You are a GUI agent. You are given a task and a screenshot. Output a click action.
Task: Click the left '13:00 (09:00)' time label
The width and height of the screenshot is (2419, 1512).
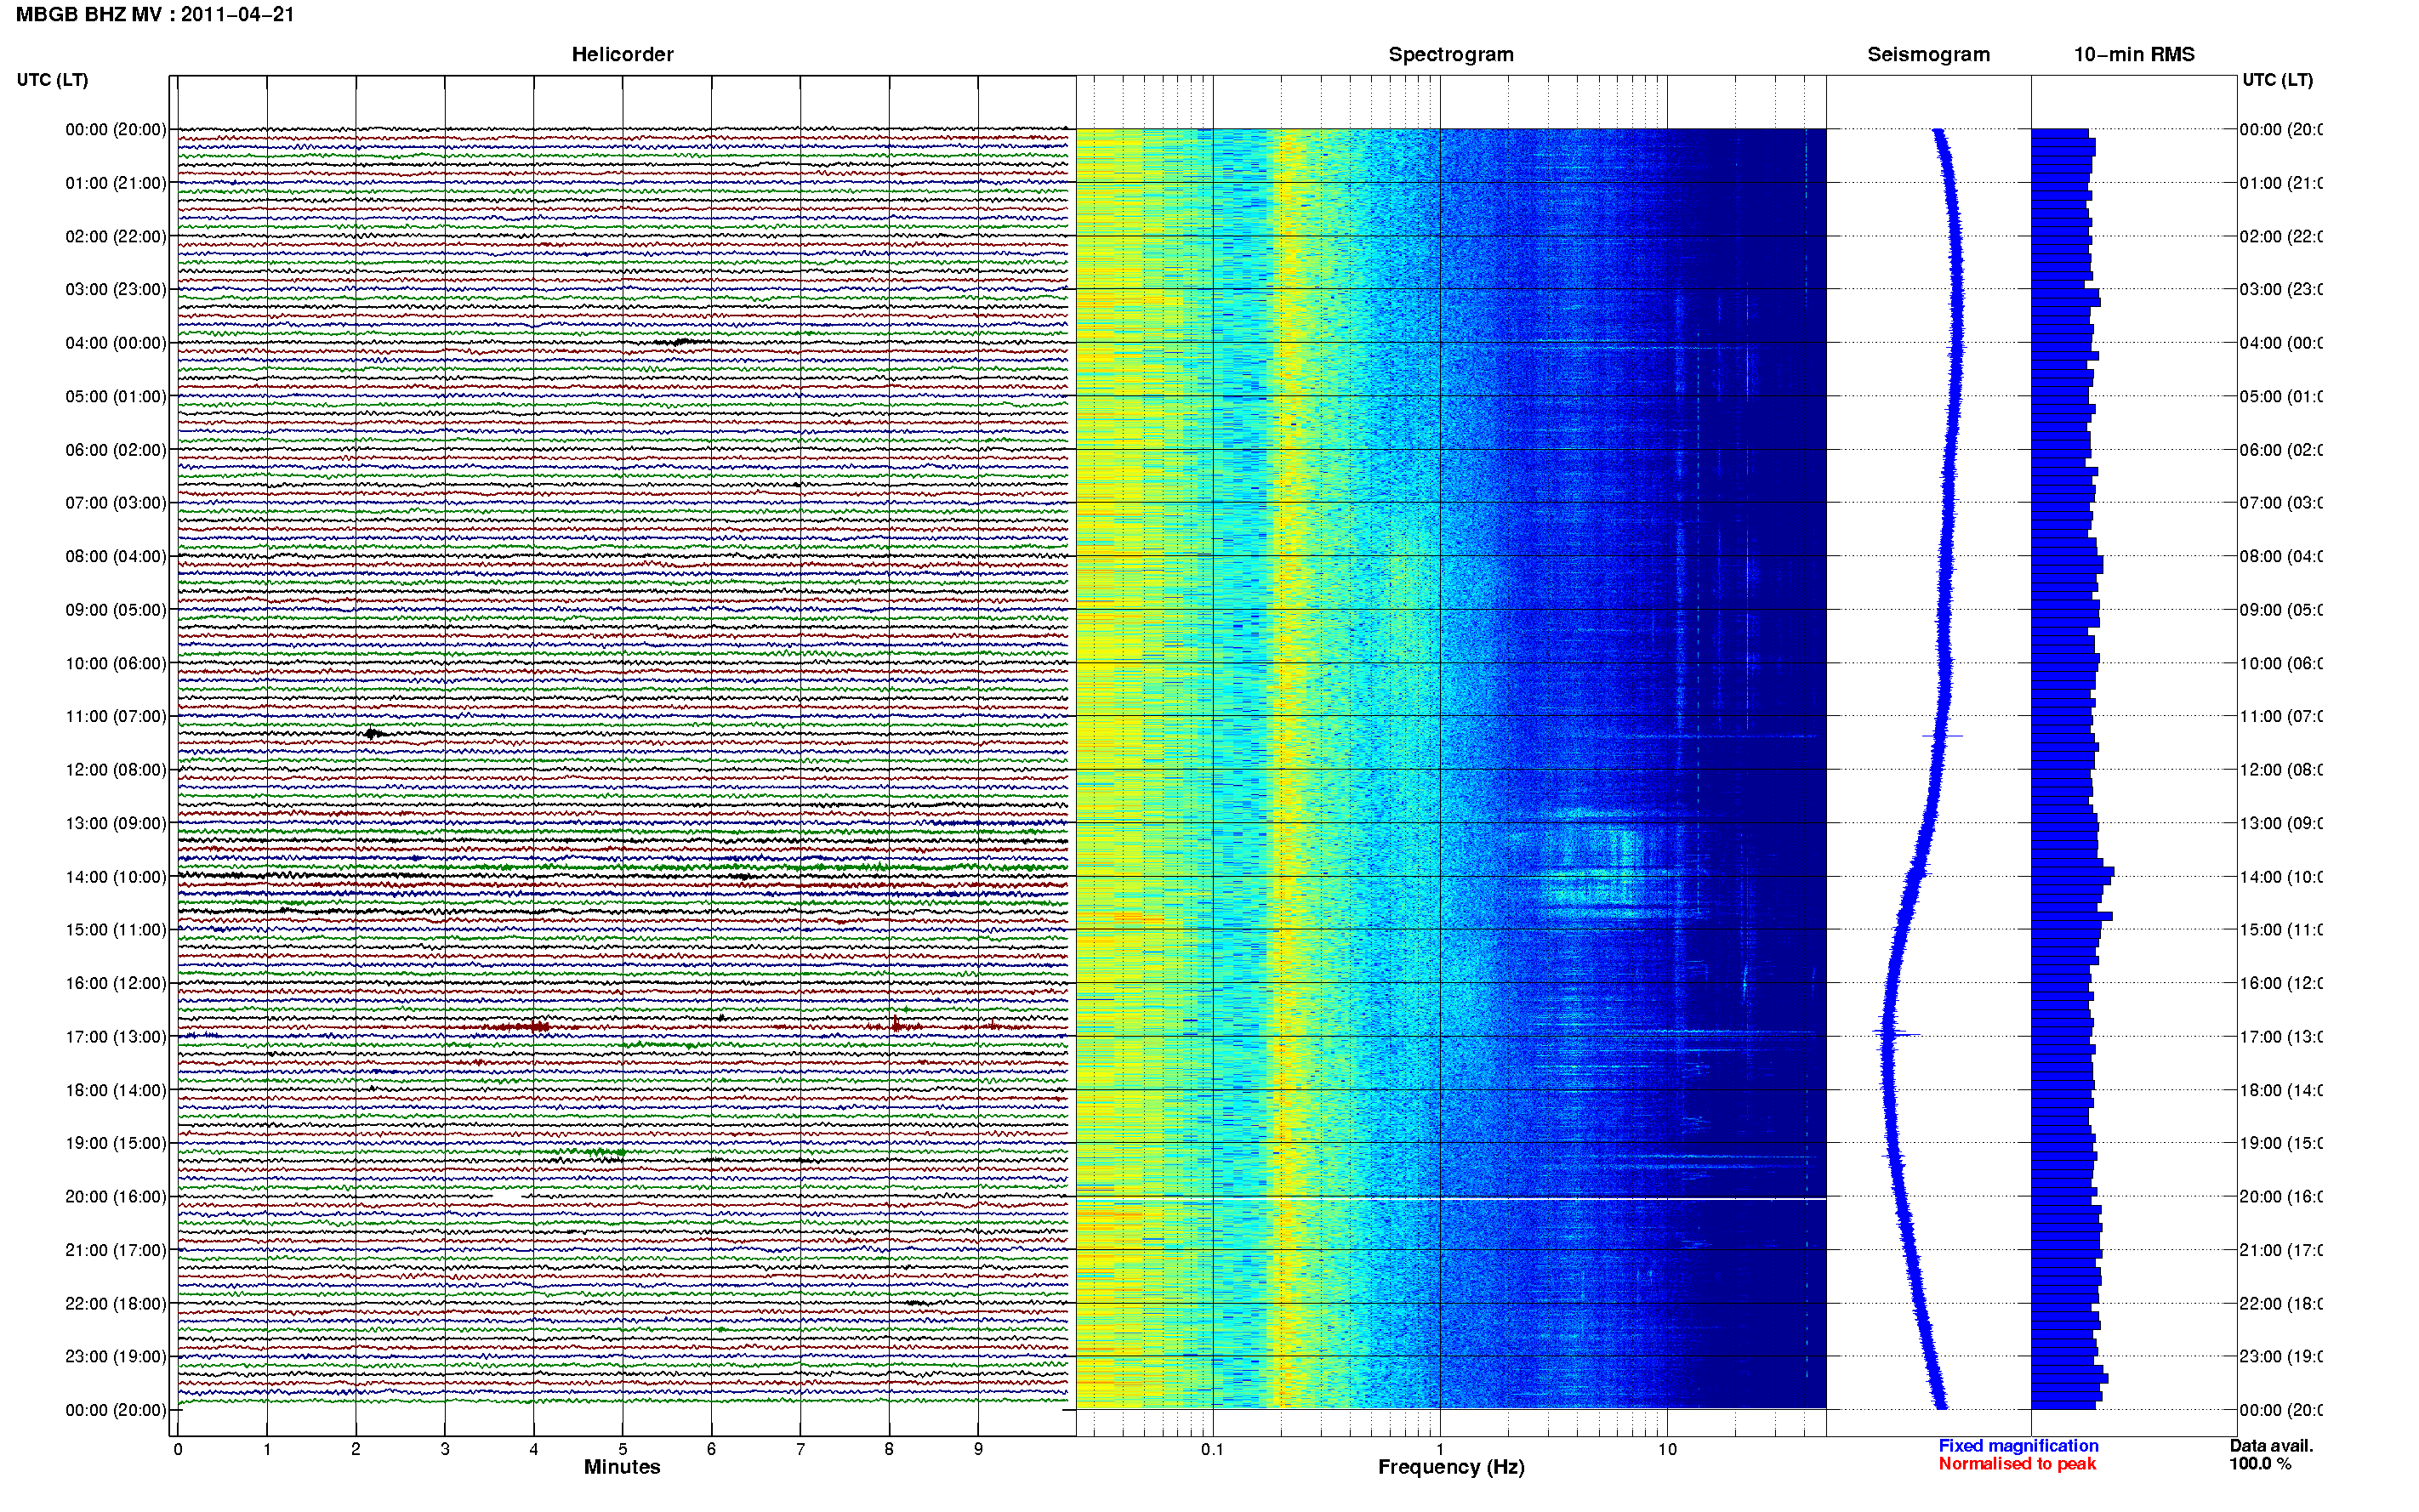click(116, 823)
